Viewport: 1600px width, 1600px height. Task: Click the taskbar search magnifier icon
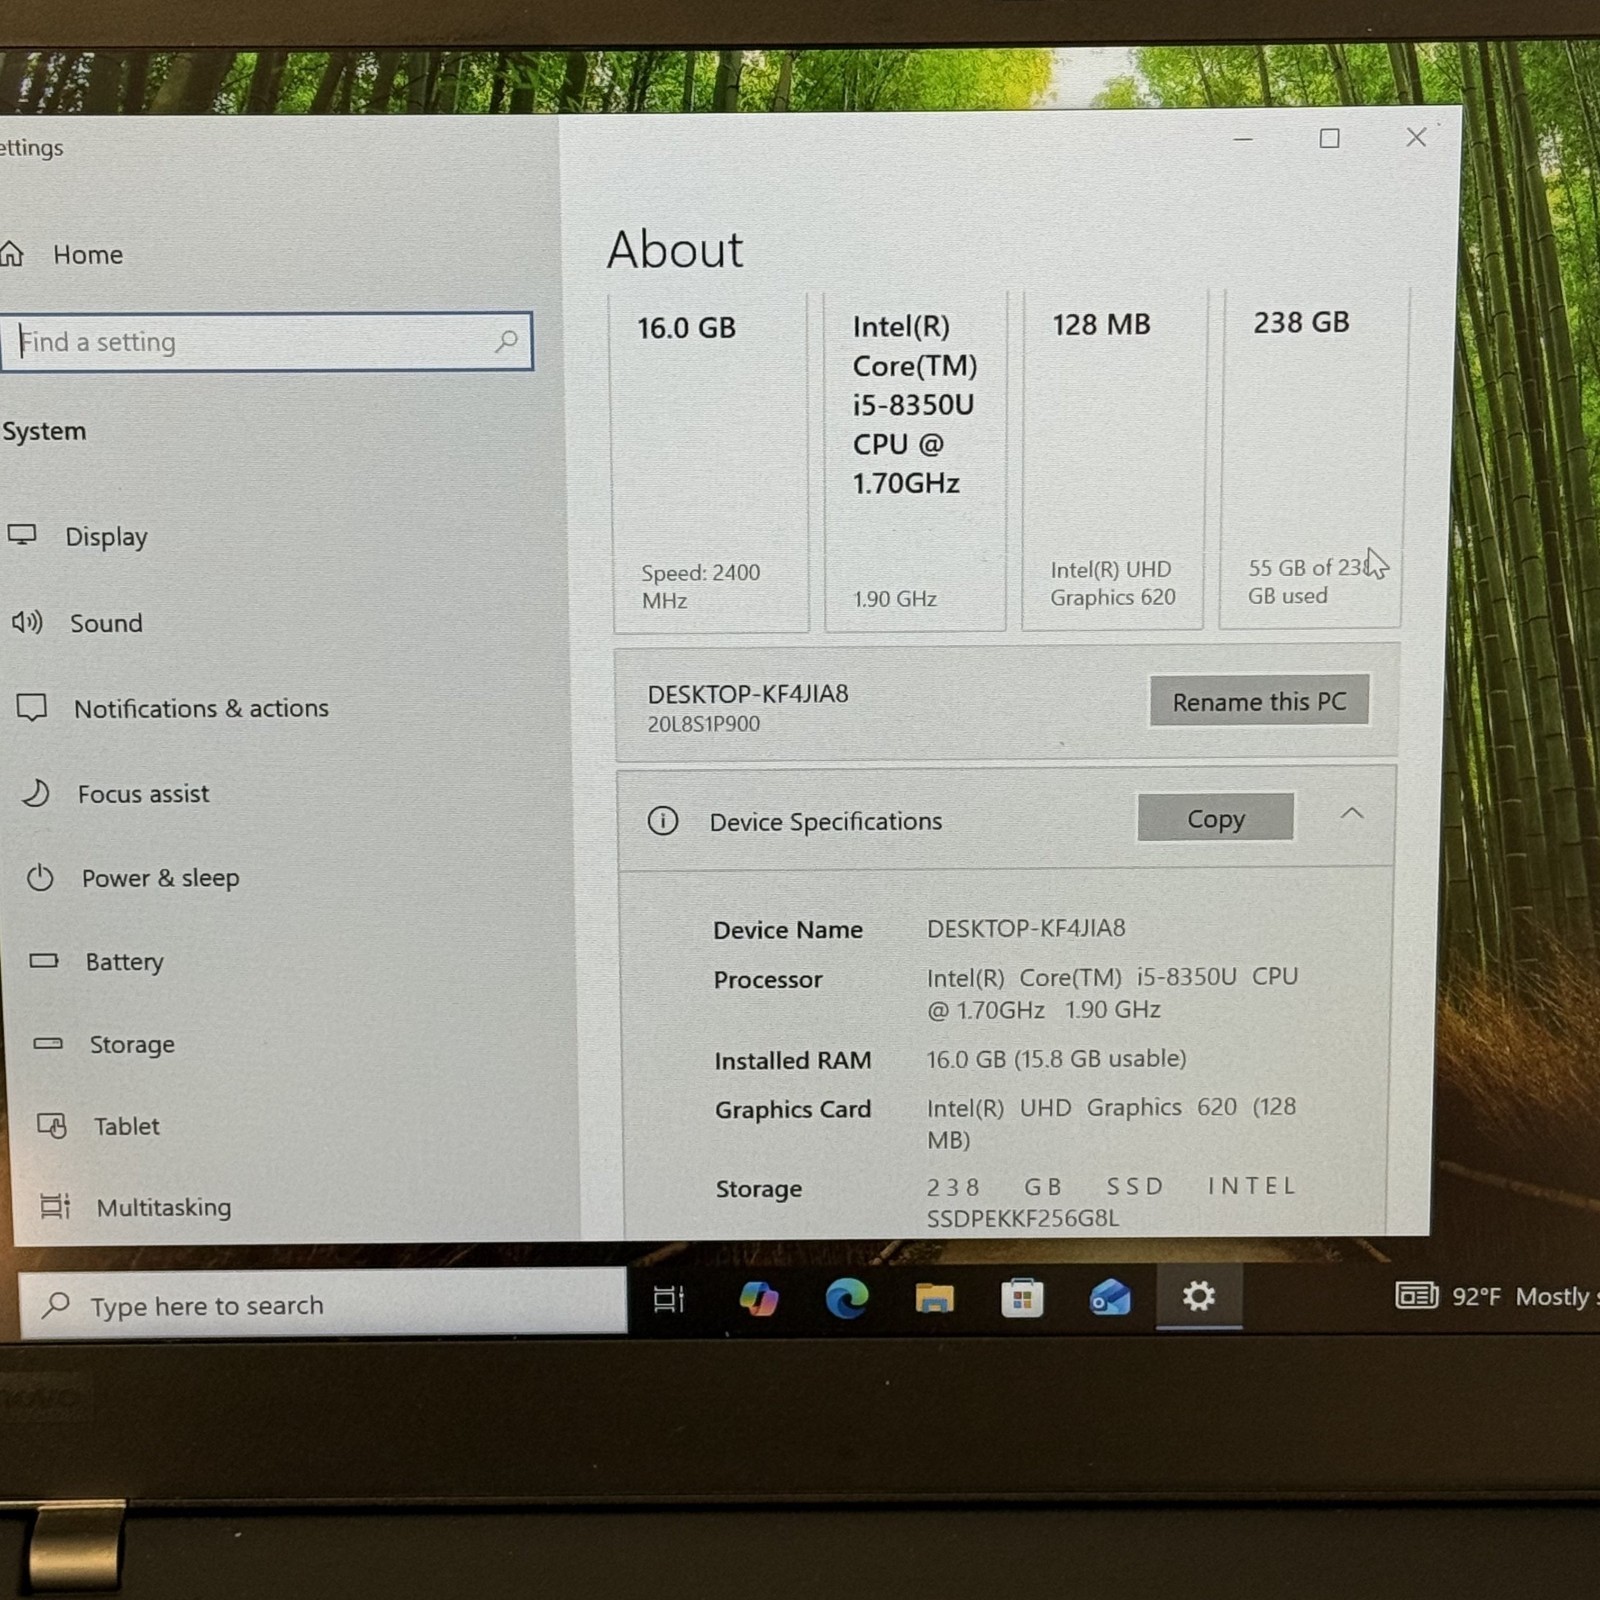pyautogui.click(x=57, y=1304)
